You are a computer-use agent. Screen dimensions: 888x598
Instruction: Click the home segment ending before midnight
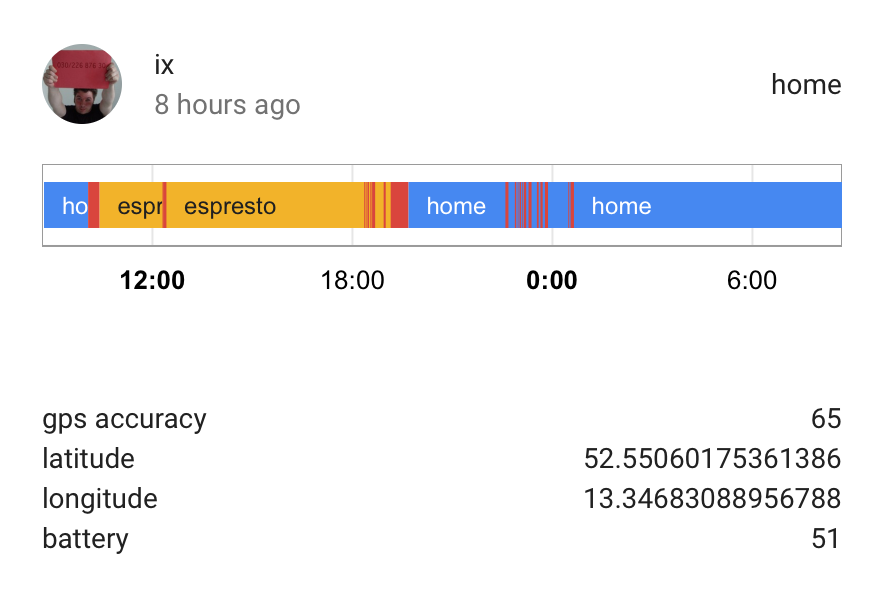tap(456, 206)
